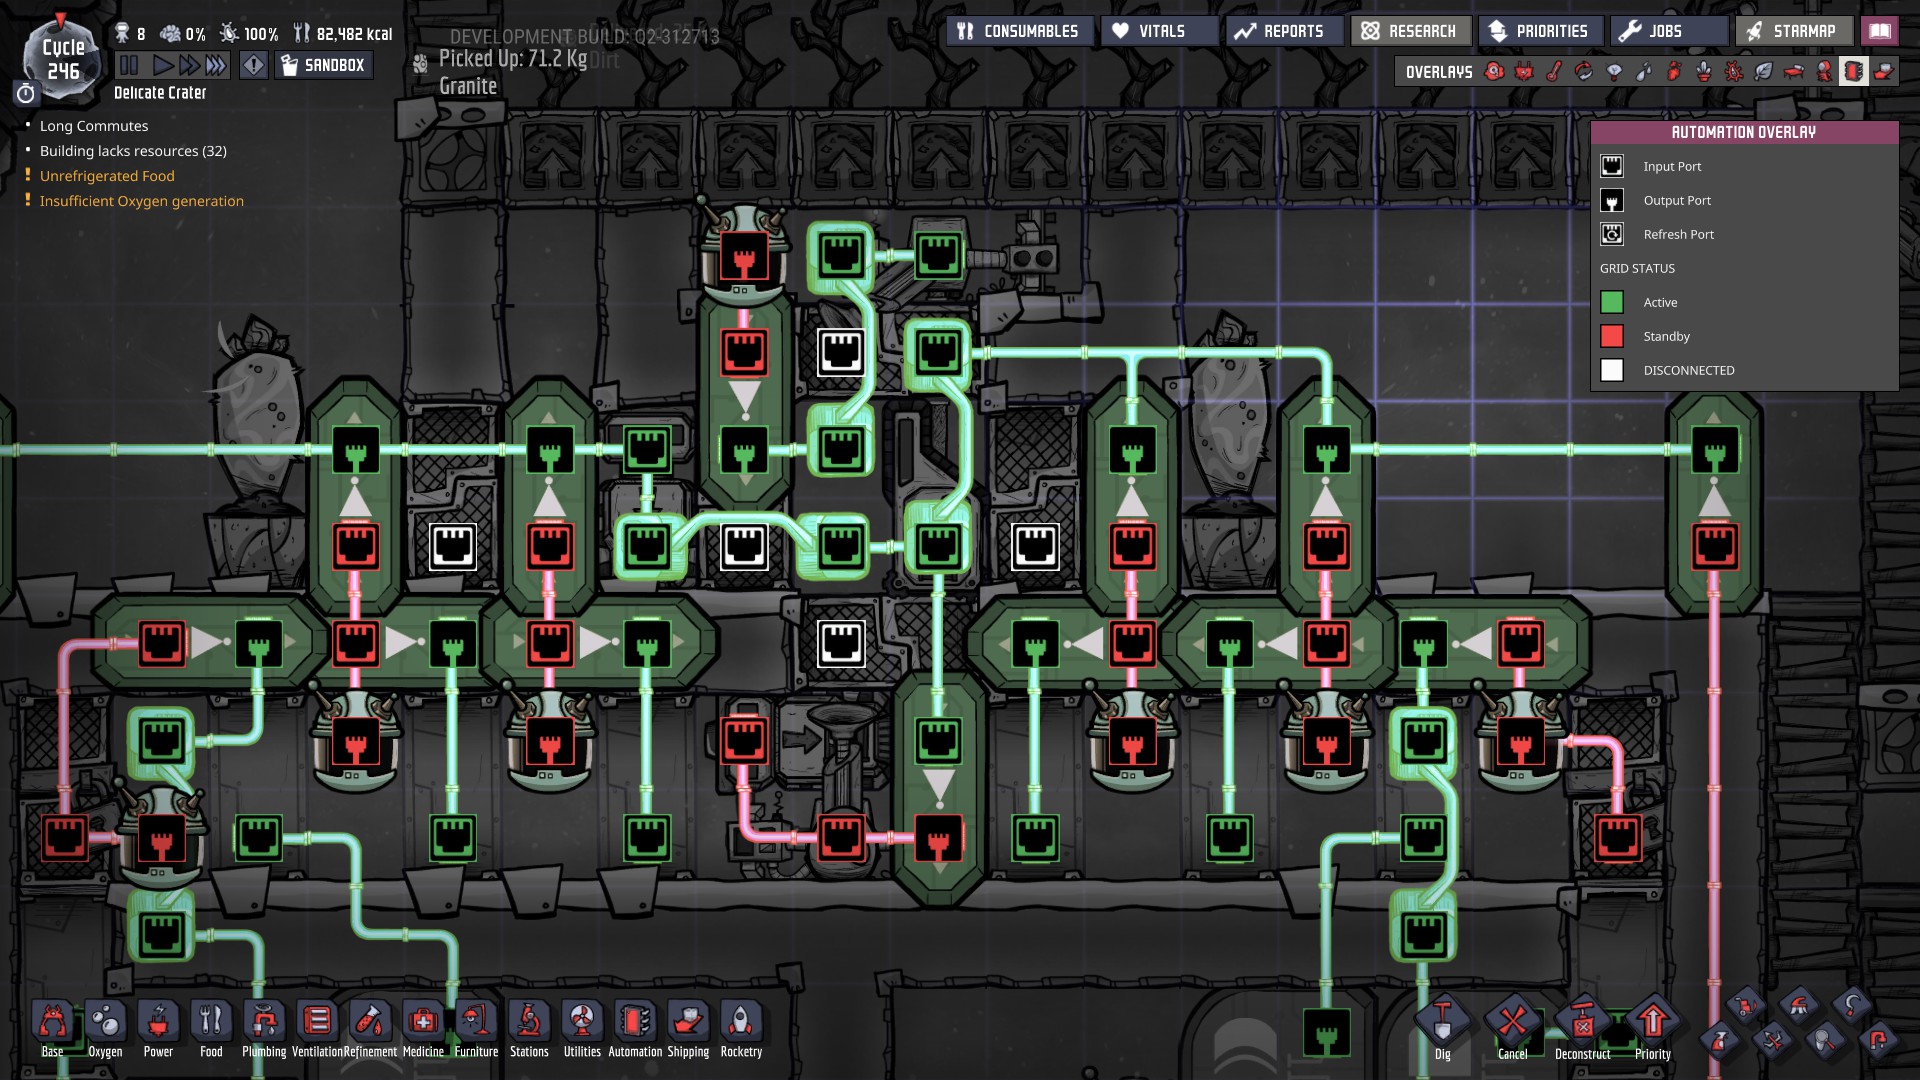Click the stopwatch schedule icon

(26, 93)
